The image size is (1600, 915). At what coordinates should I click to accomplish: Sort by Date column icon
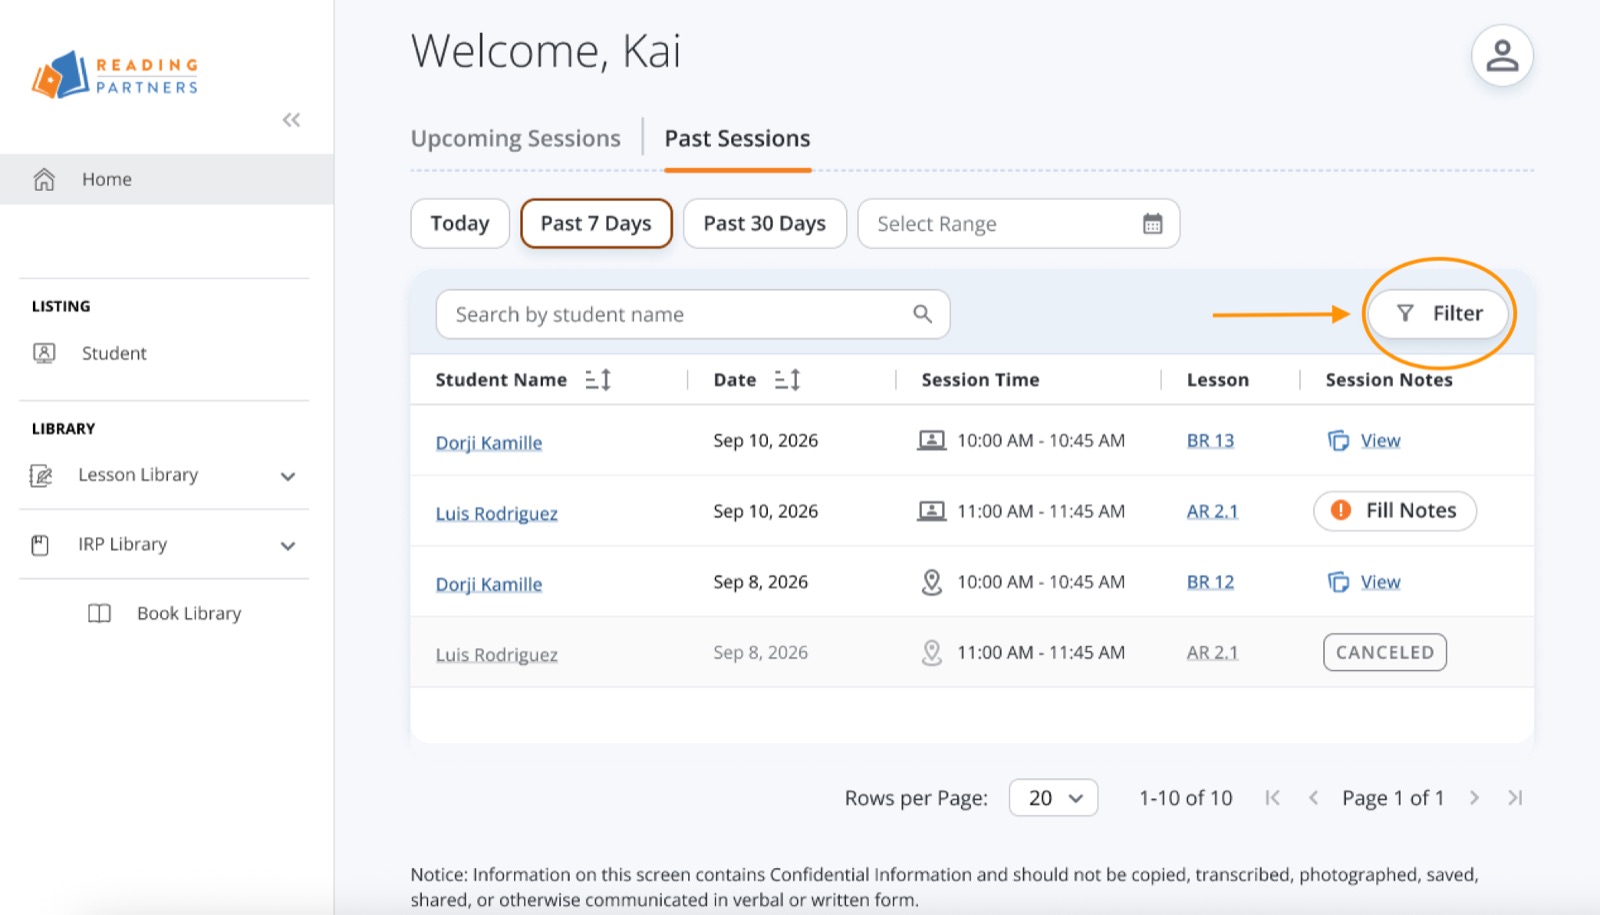[787, 380]
